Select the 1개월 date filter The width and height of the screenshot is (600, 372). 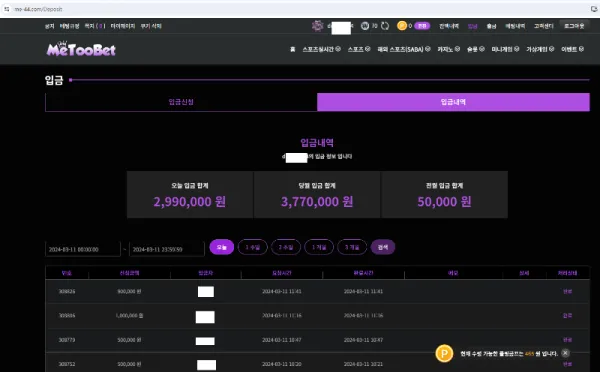click(319, 247)
